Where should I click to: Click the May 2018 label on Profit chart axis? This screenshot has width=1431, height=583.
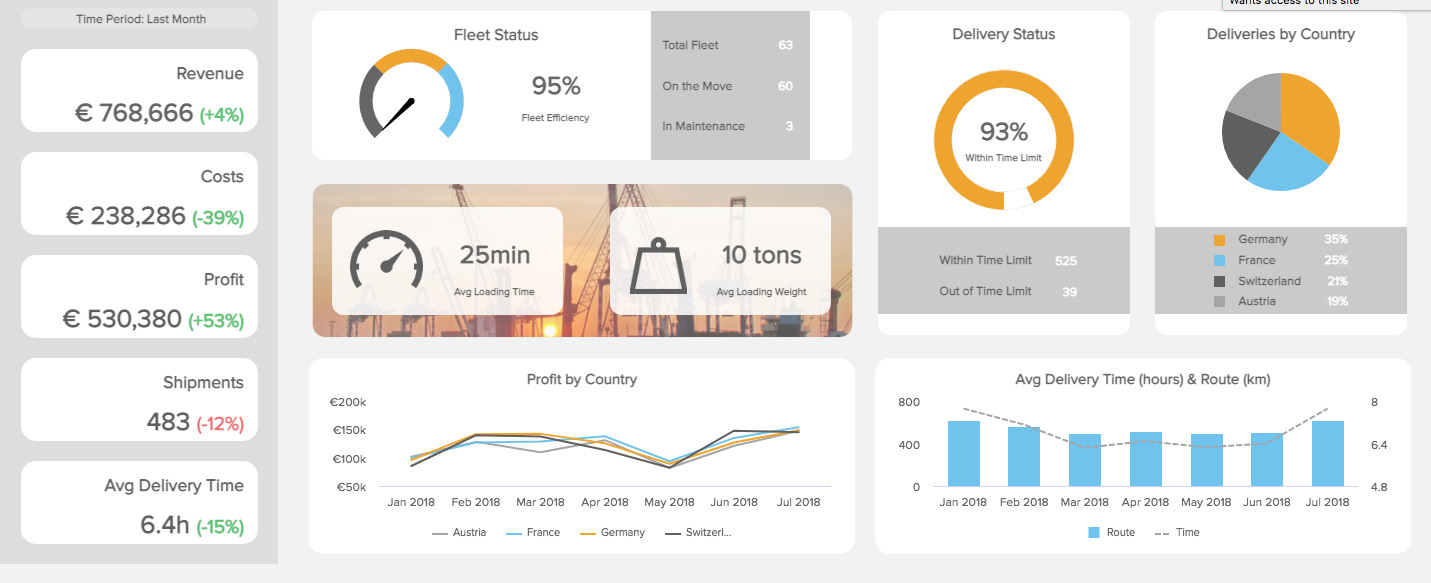(669, 502)
